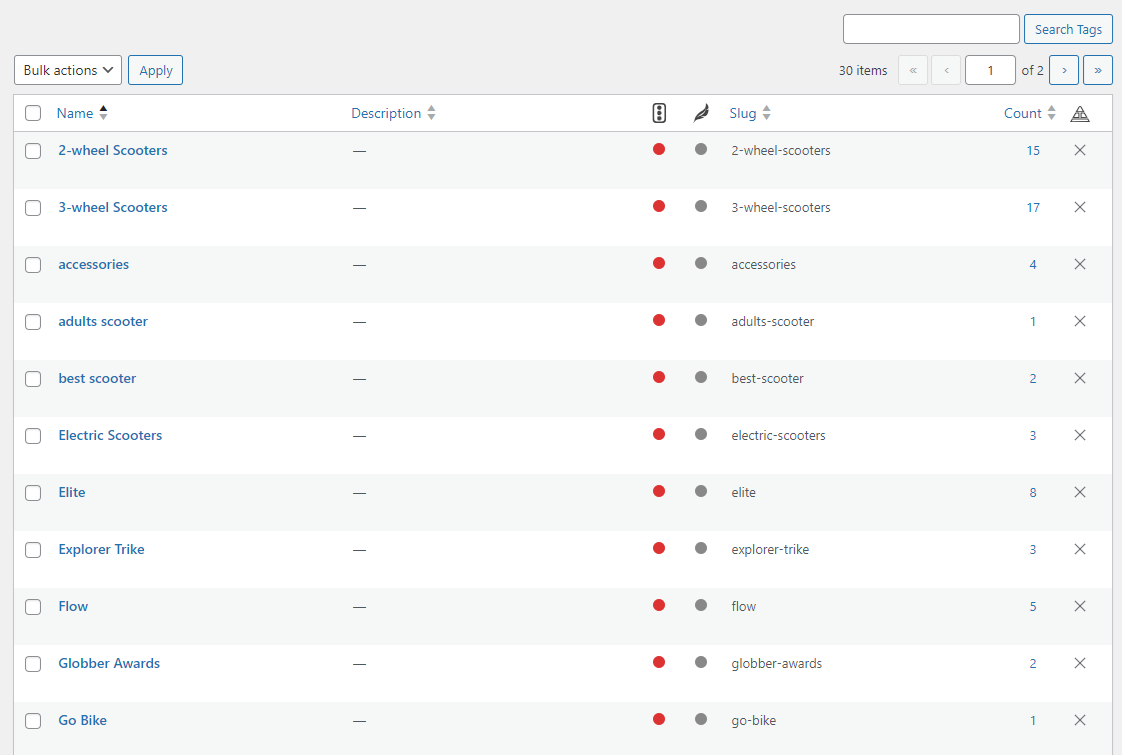
Task: Sort tags by the Count column
Action: point(1030,113)
